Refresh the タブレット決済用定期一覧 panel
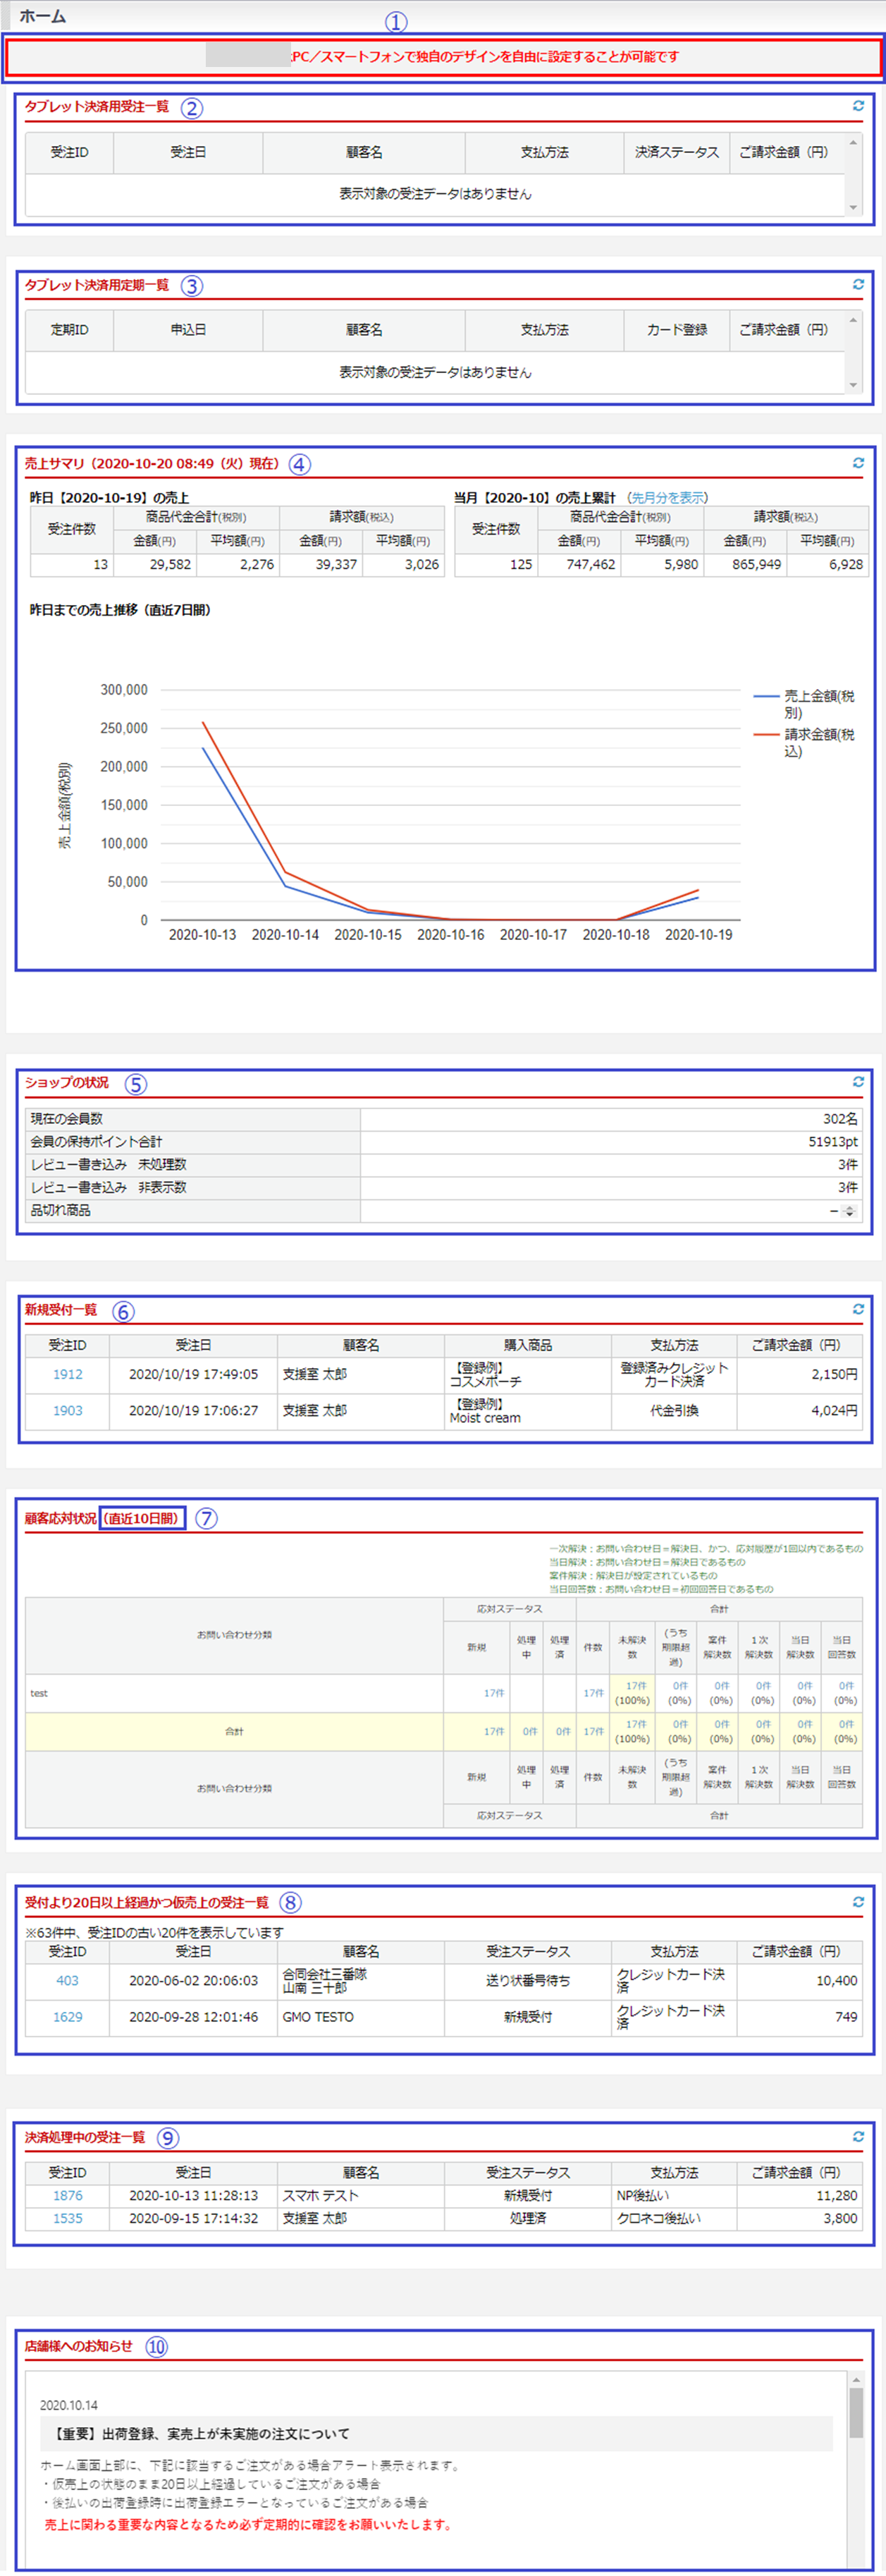This screenshot has height=2576, width=886. tap(858, 284)
